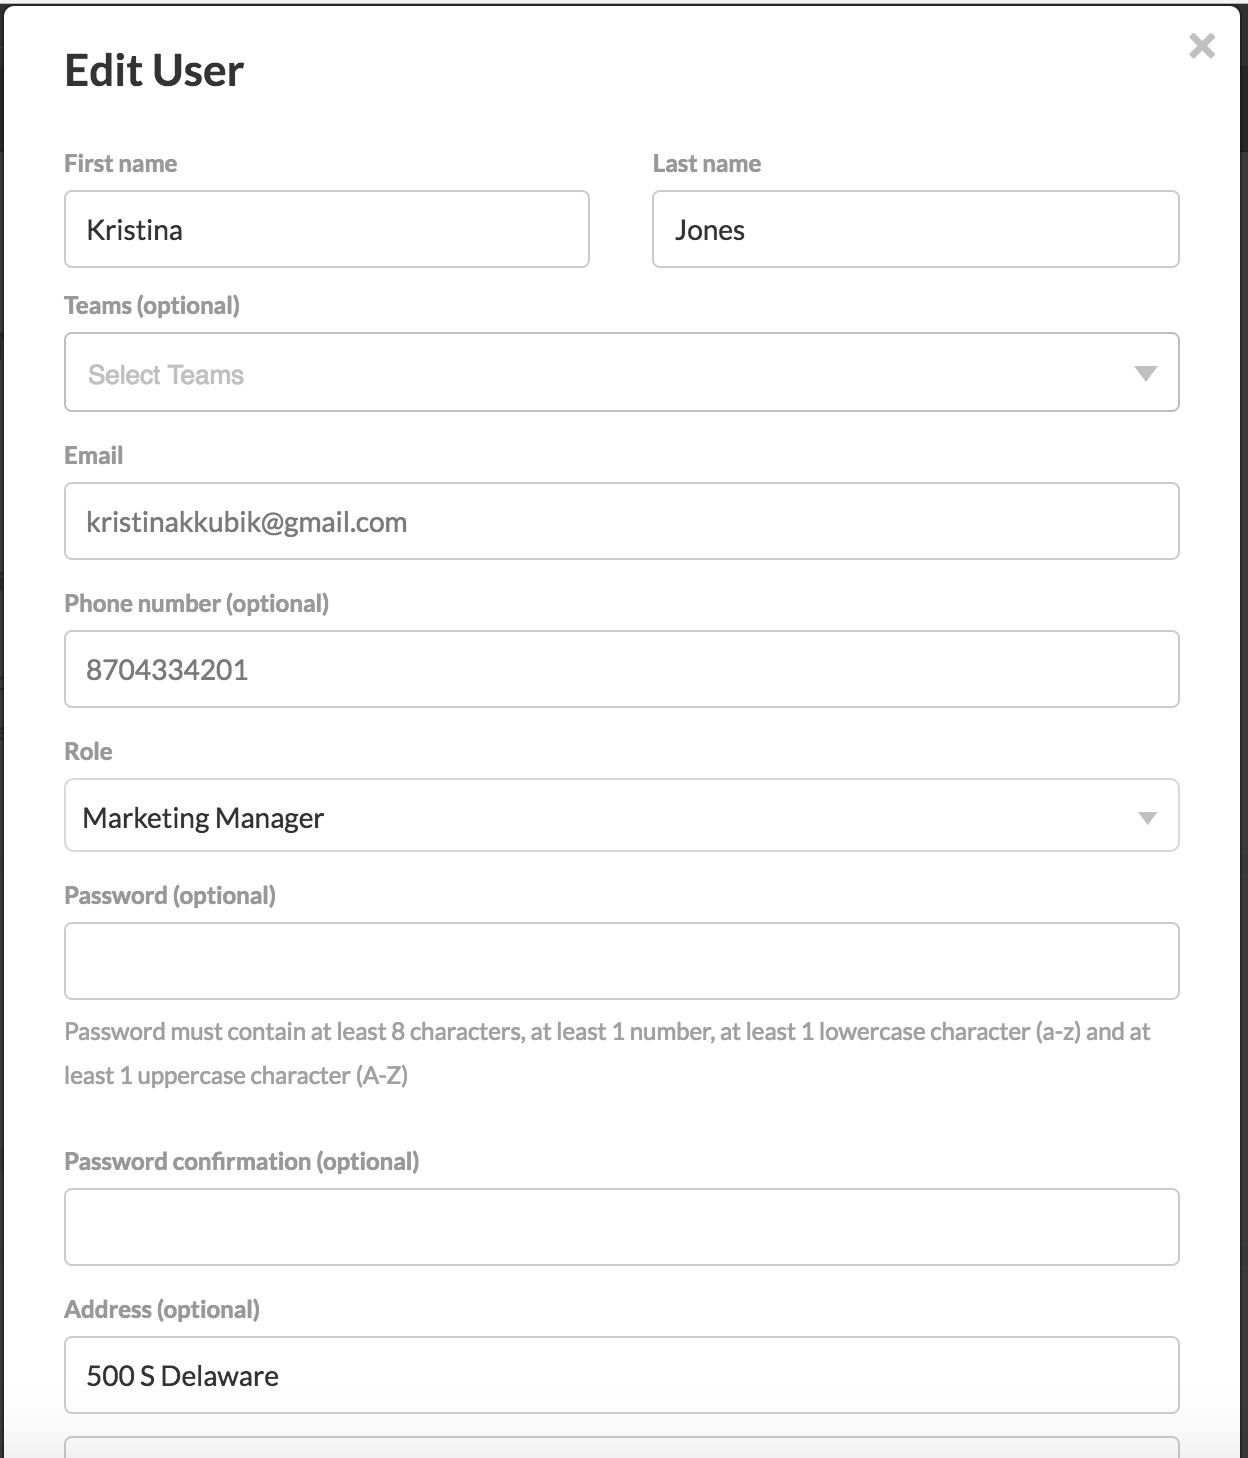Click the Role dropdown arrow icon

[x=1147, y=818]
